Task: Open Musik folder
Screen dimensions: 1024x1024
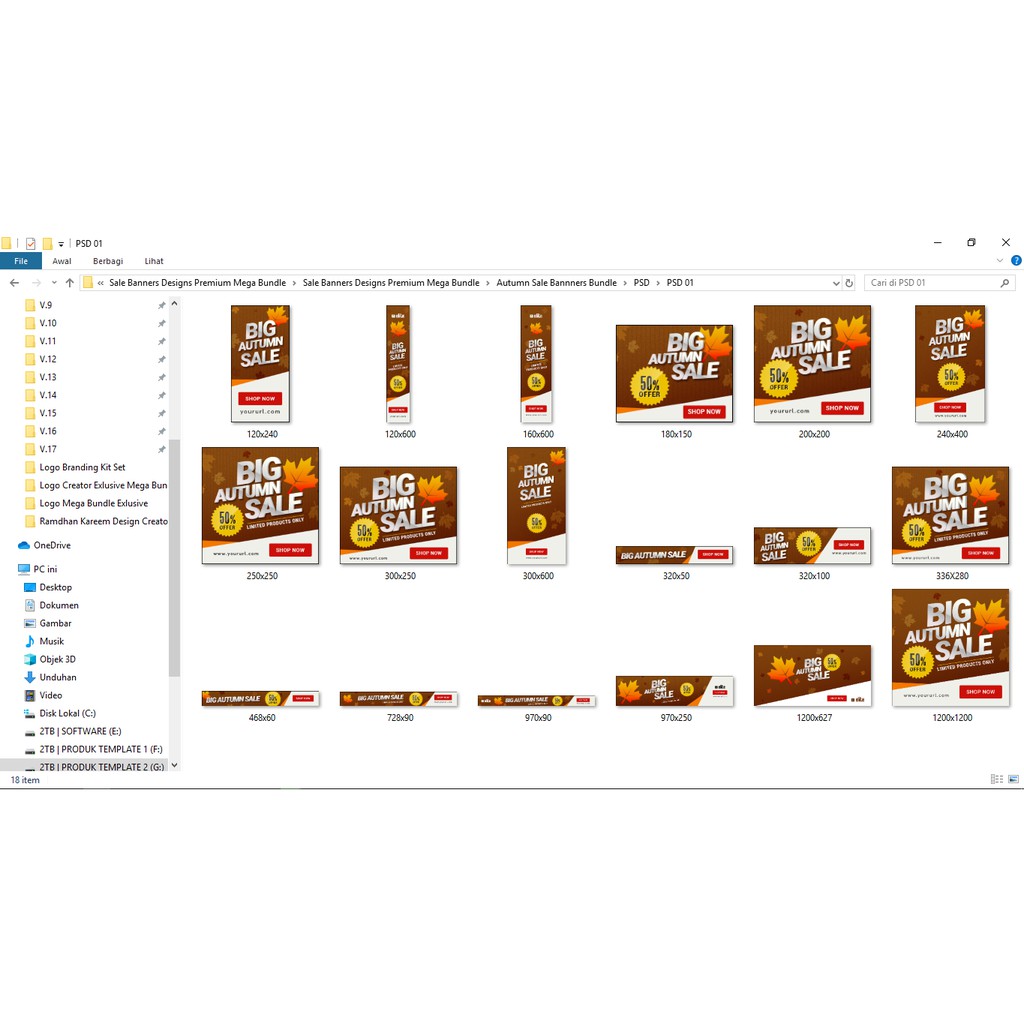Action: tap(52, 641)
